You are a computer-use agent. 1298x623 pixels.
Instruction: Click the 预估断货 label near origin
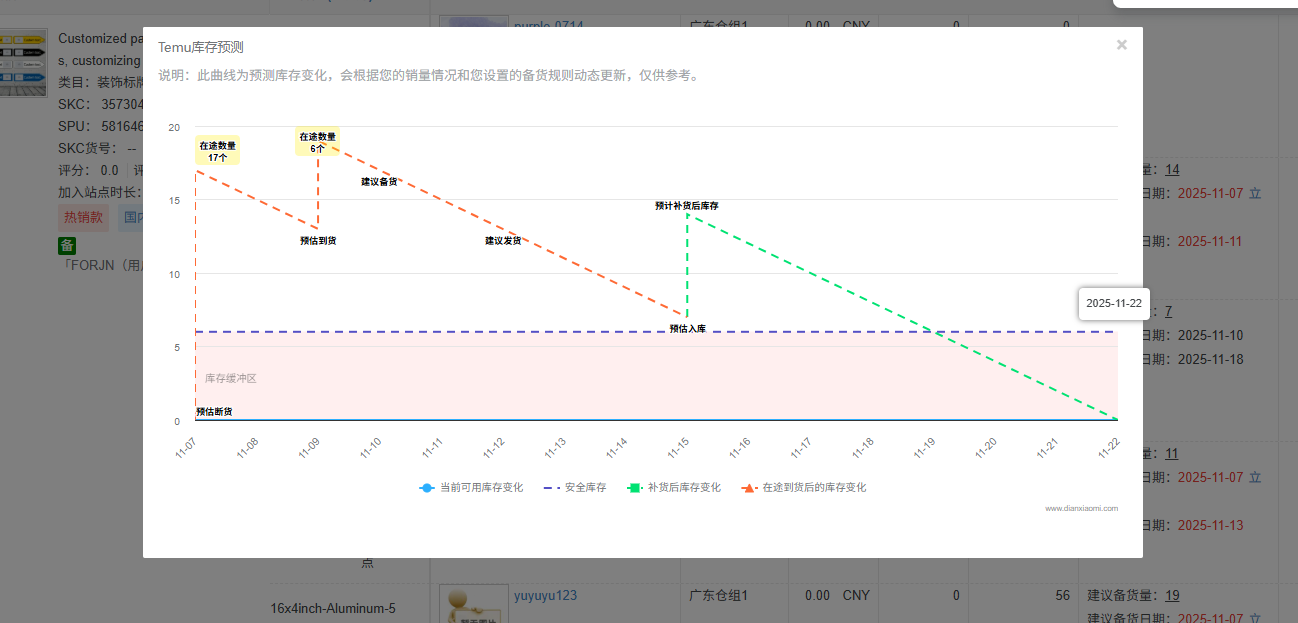pos(214,411)
